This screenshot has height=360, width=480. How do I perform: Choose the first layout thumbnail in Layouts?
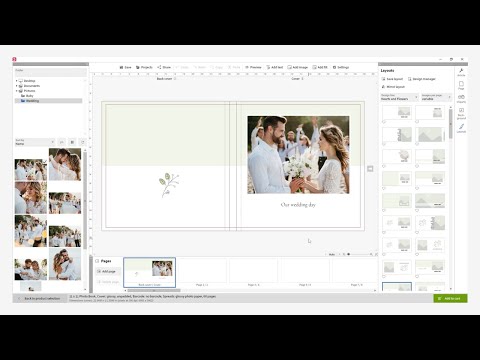tap(397, 112)
